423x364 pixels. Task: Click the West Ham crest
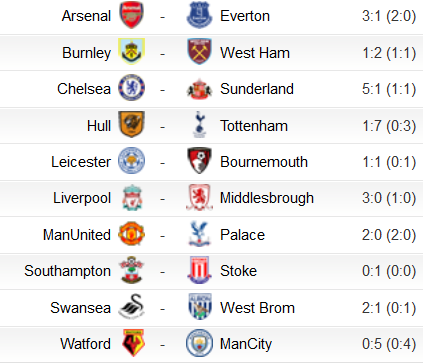[199, 52]
